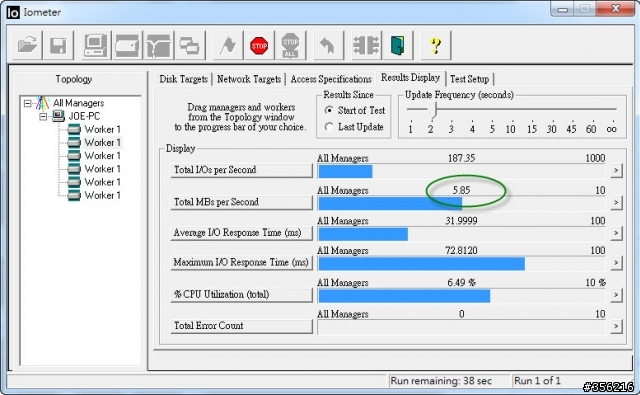The height and width of the screenshot is (395, 640).
Task: Open the '>' button for Average I/O Response Time
Action: (x=616, y=233)
